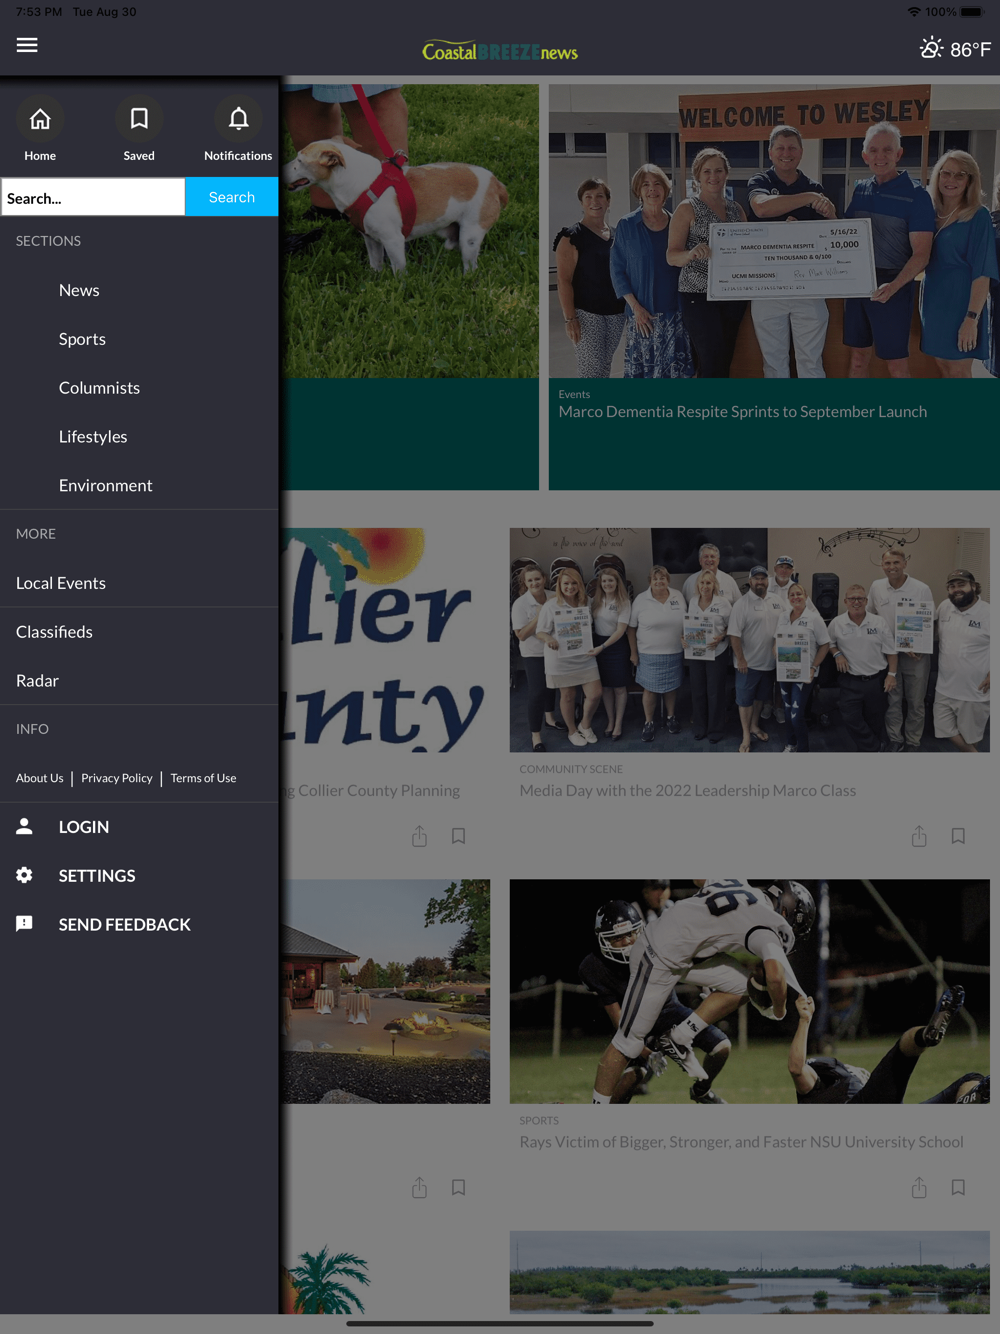The image size is (1000, 1334).
Task: Share the Leadership Marco Class article
Action: [x=919, y=836]
